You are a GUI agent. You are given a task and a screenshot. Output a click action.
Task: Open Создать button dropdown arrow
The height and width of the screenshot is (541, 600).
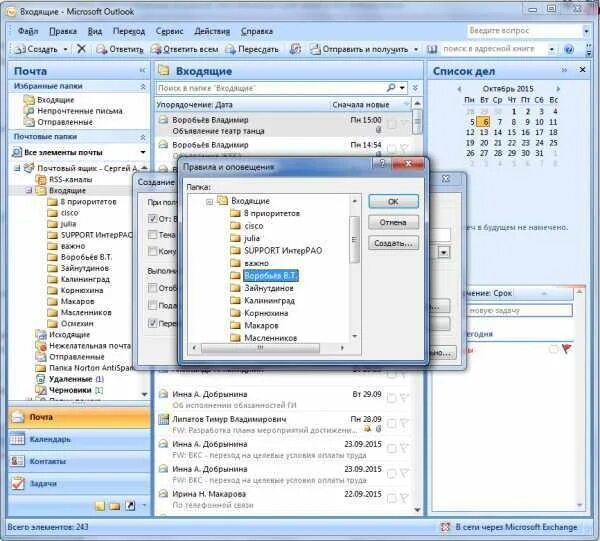[65, 49]
